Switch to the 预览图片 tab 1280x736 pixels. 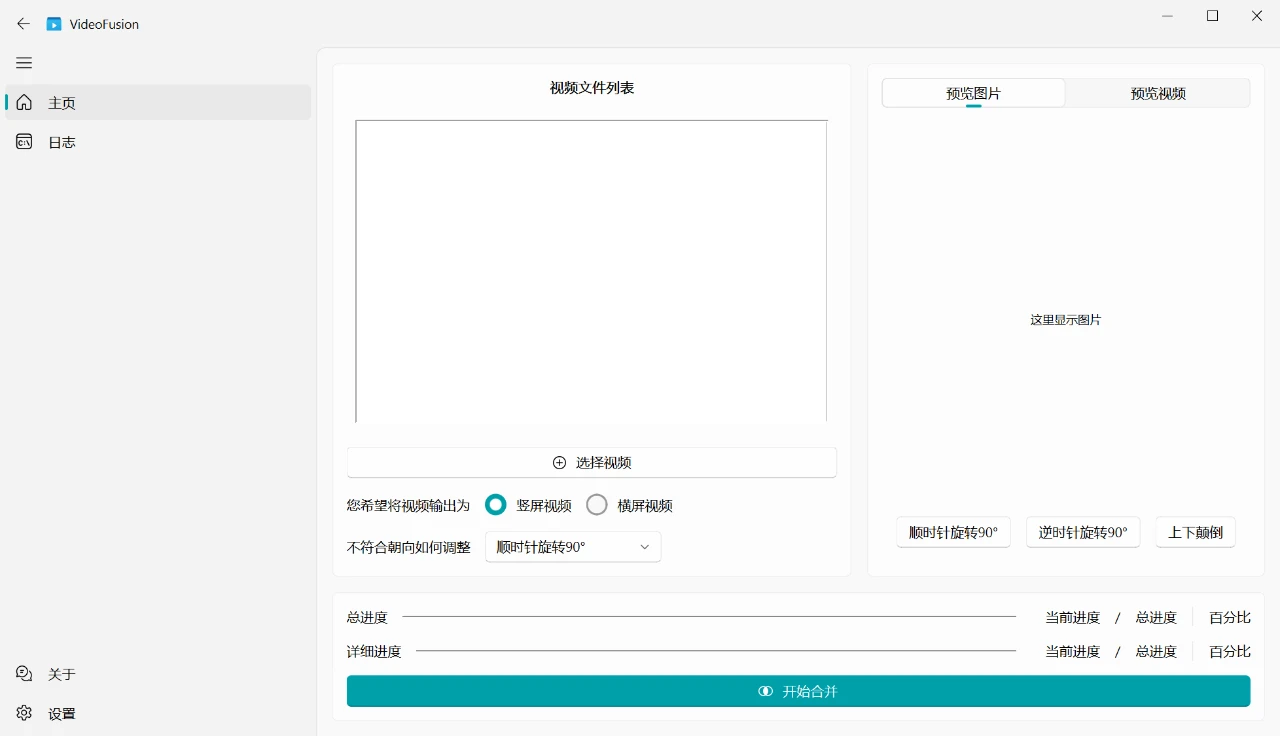[973, 93]
